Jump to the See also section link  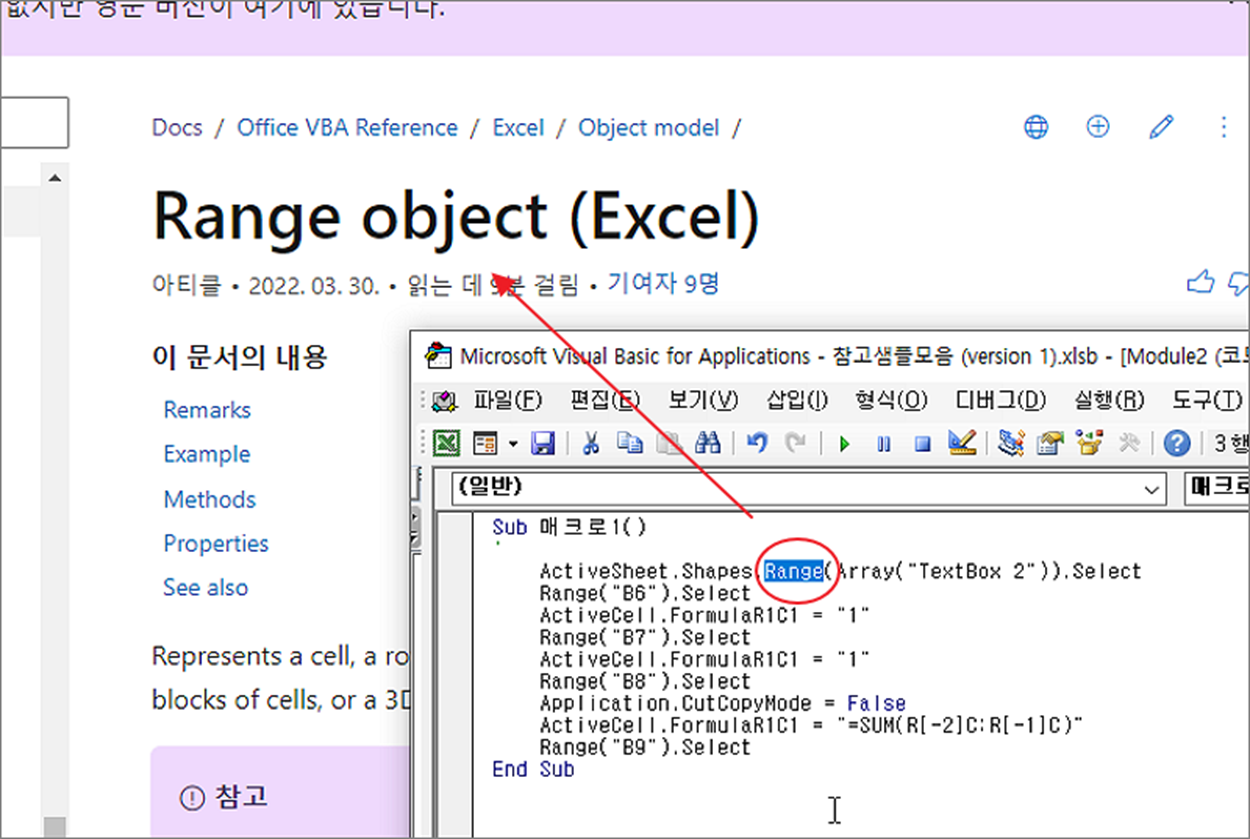(x=206, y=587)
